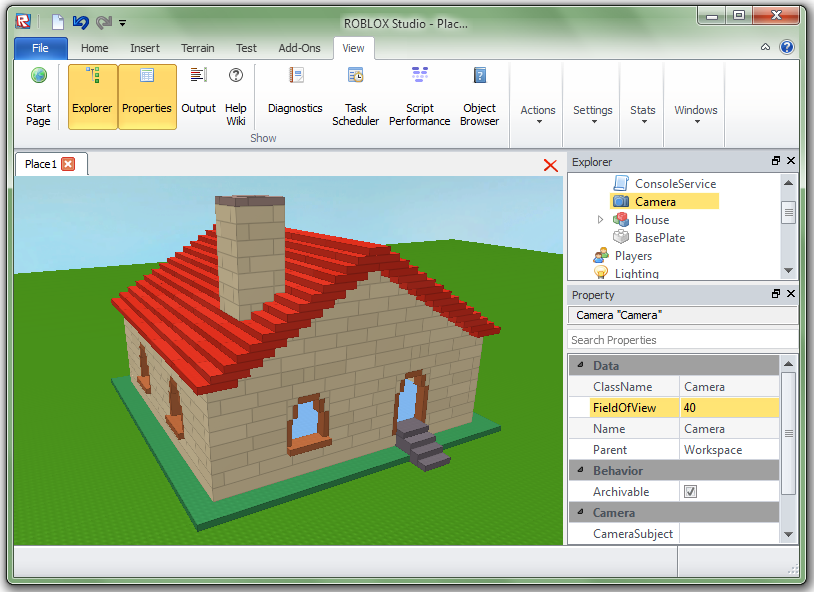Click the red X above the viewport
This screenshot has height=592, width=814.
pos(550,166)
